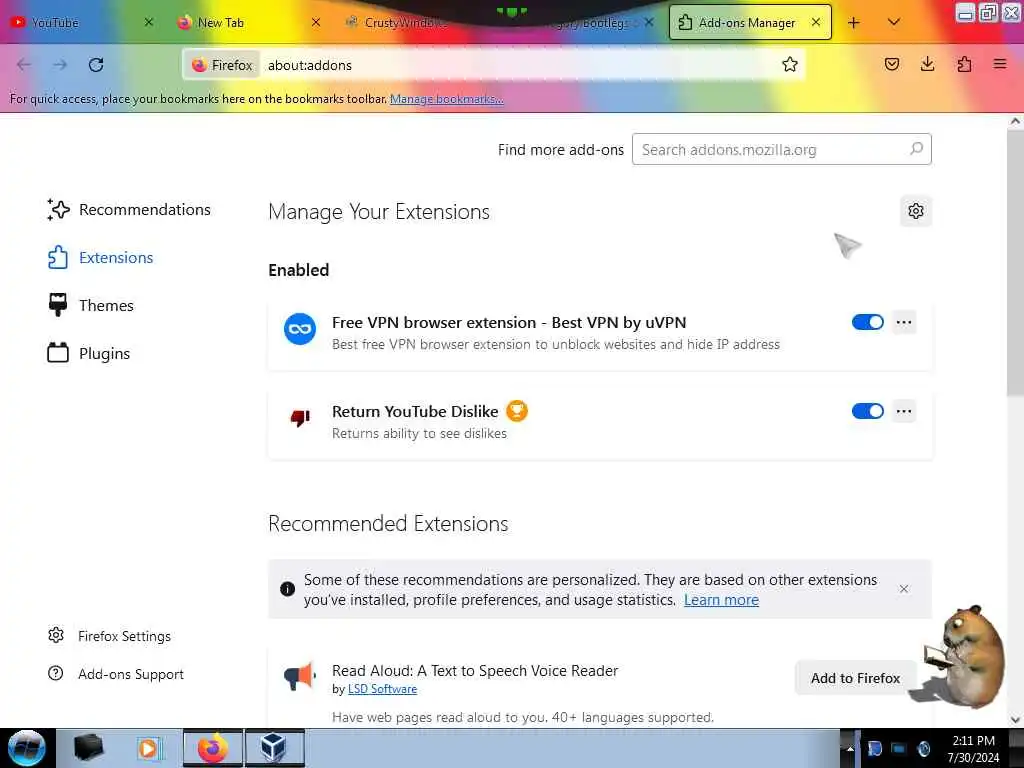Viewport: 1024px width, 768px height.
Task: Click the Return YouTube Dislike thumbs-down icon
Action: tap(300, 417)
